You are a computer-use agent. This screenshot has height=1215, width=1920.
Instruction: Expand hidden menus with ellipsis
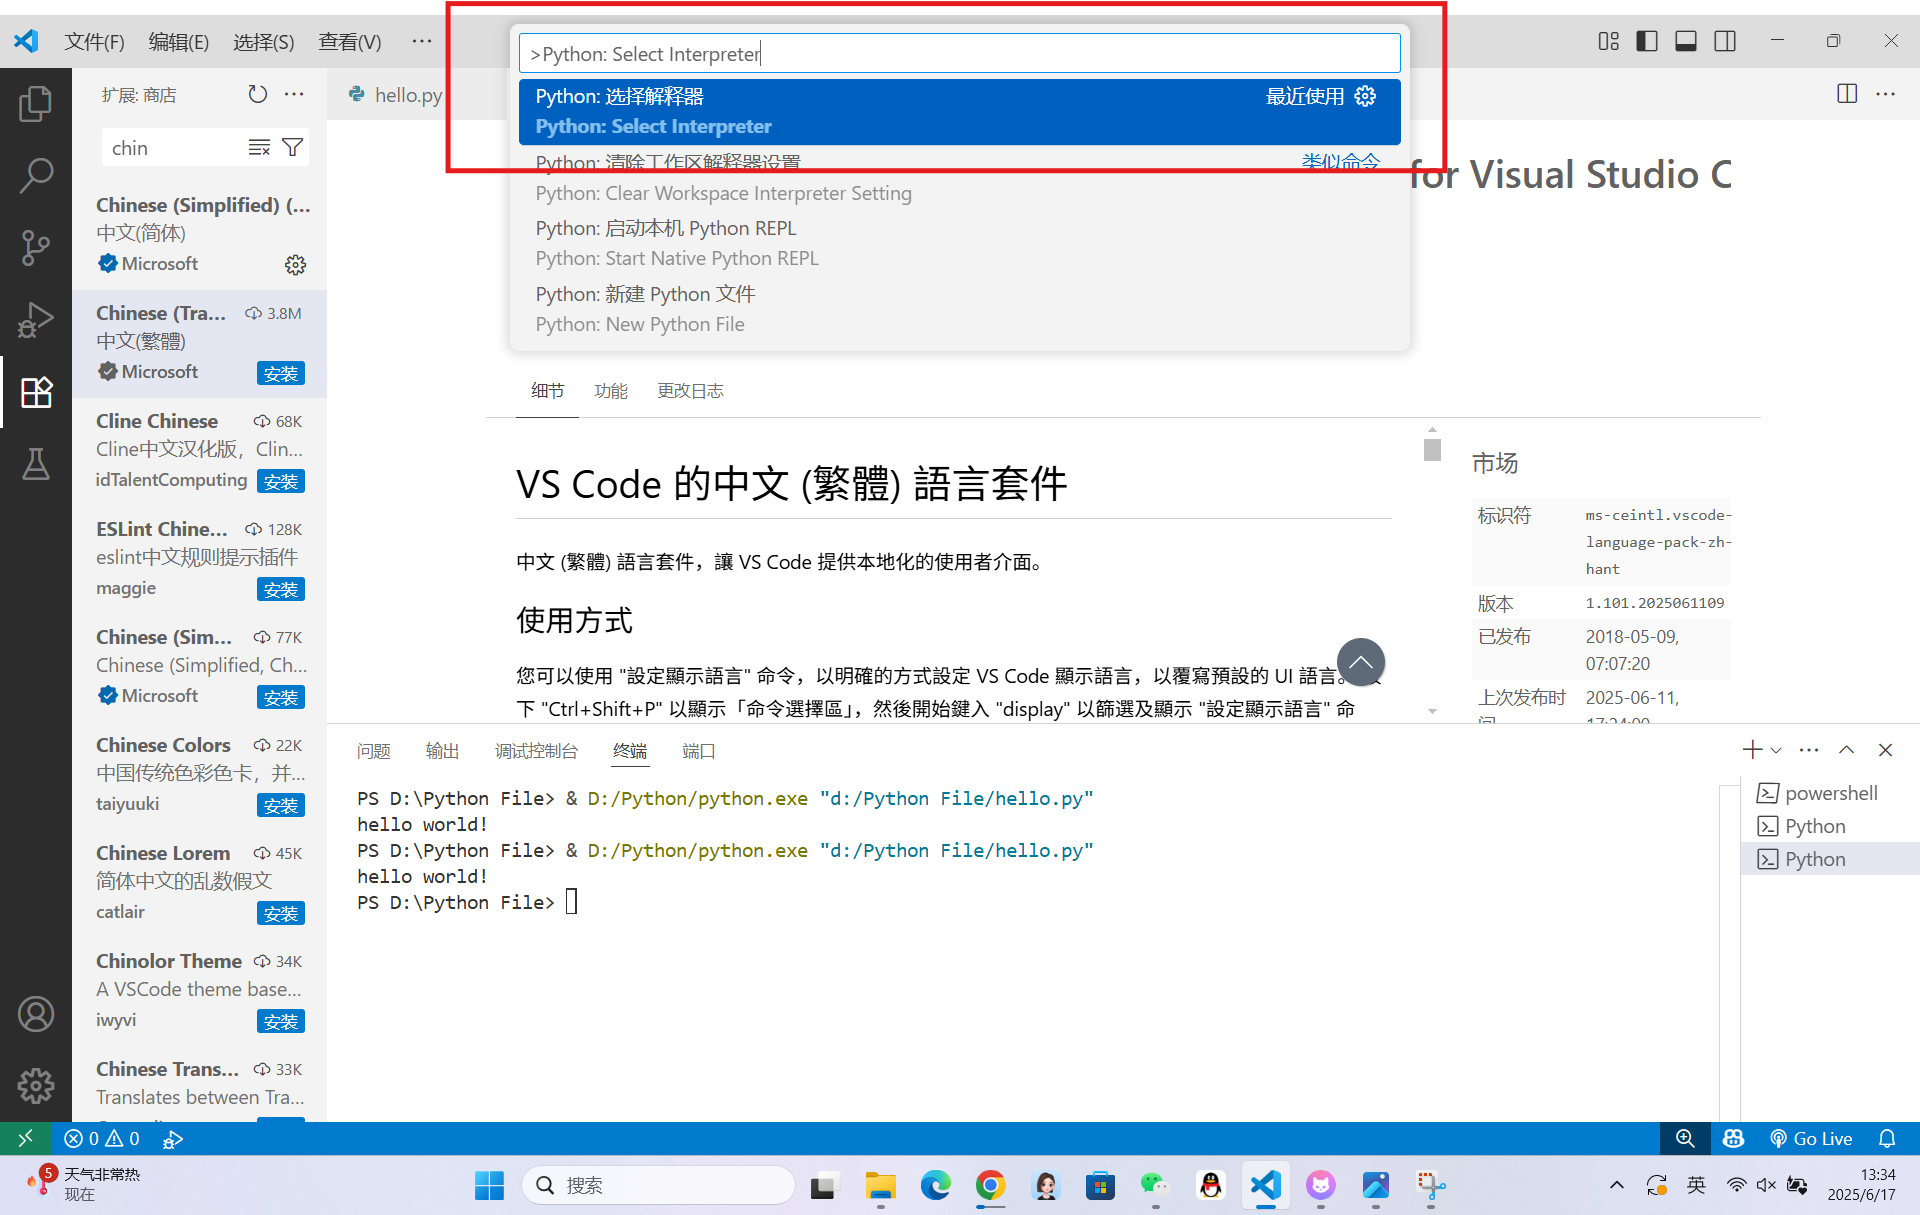pos(422,41)
